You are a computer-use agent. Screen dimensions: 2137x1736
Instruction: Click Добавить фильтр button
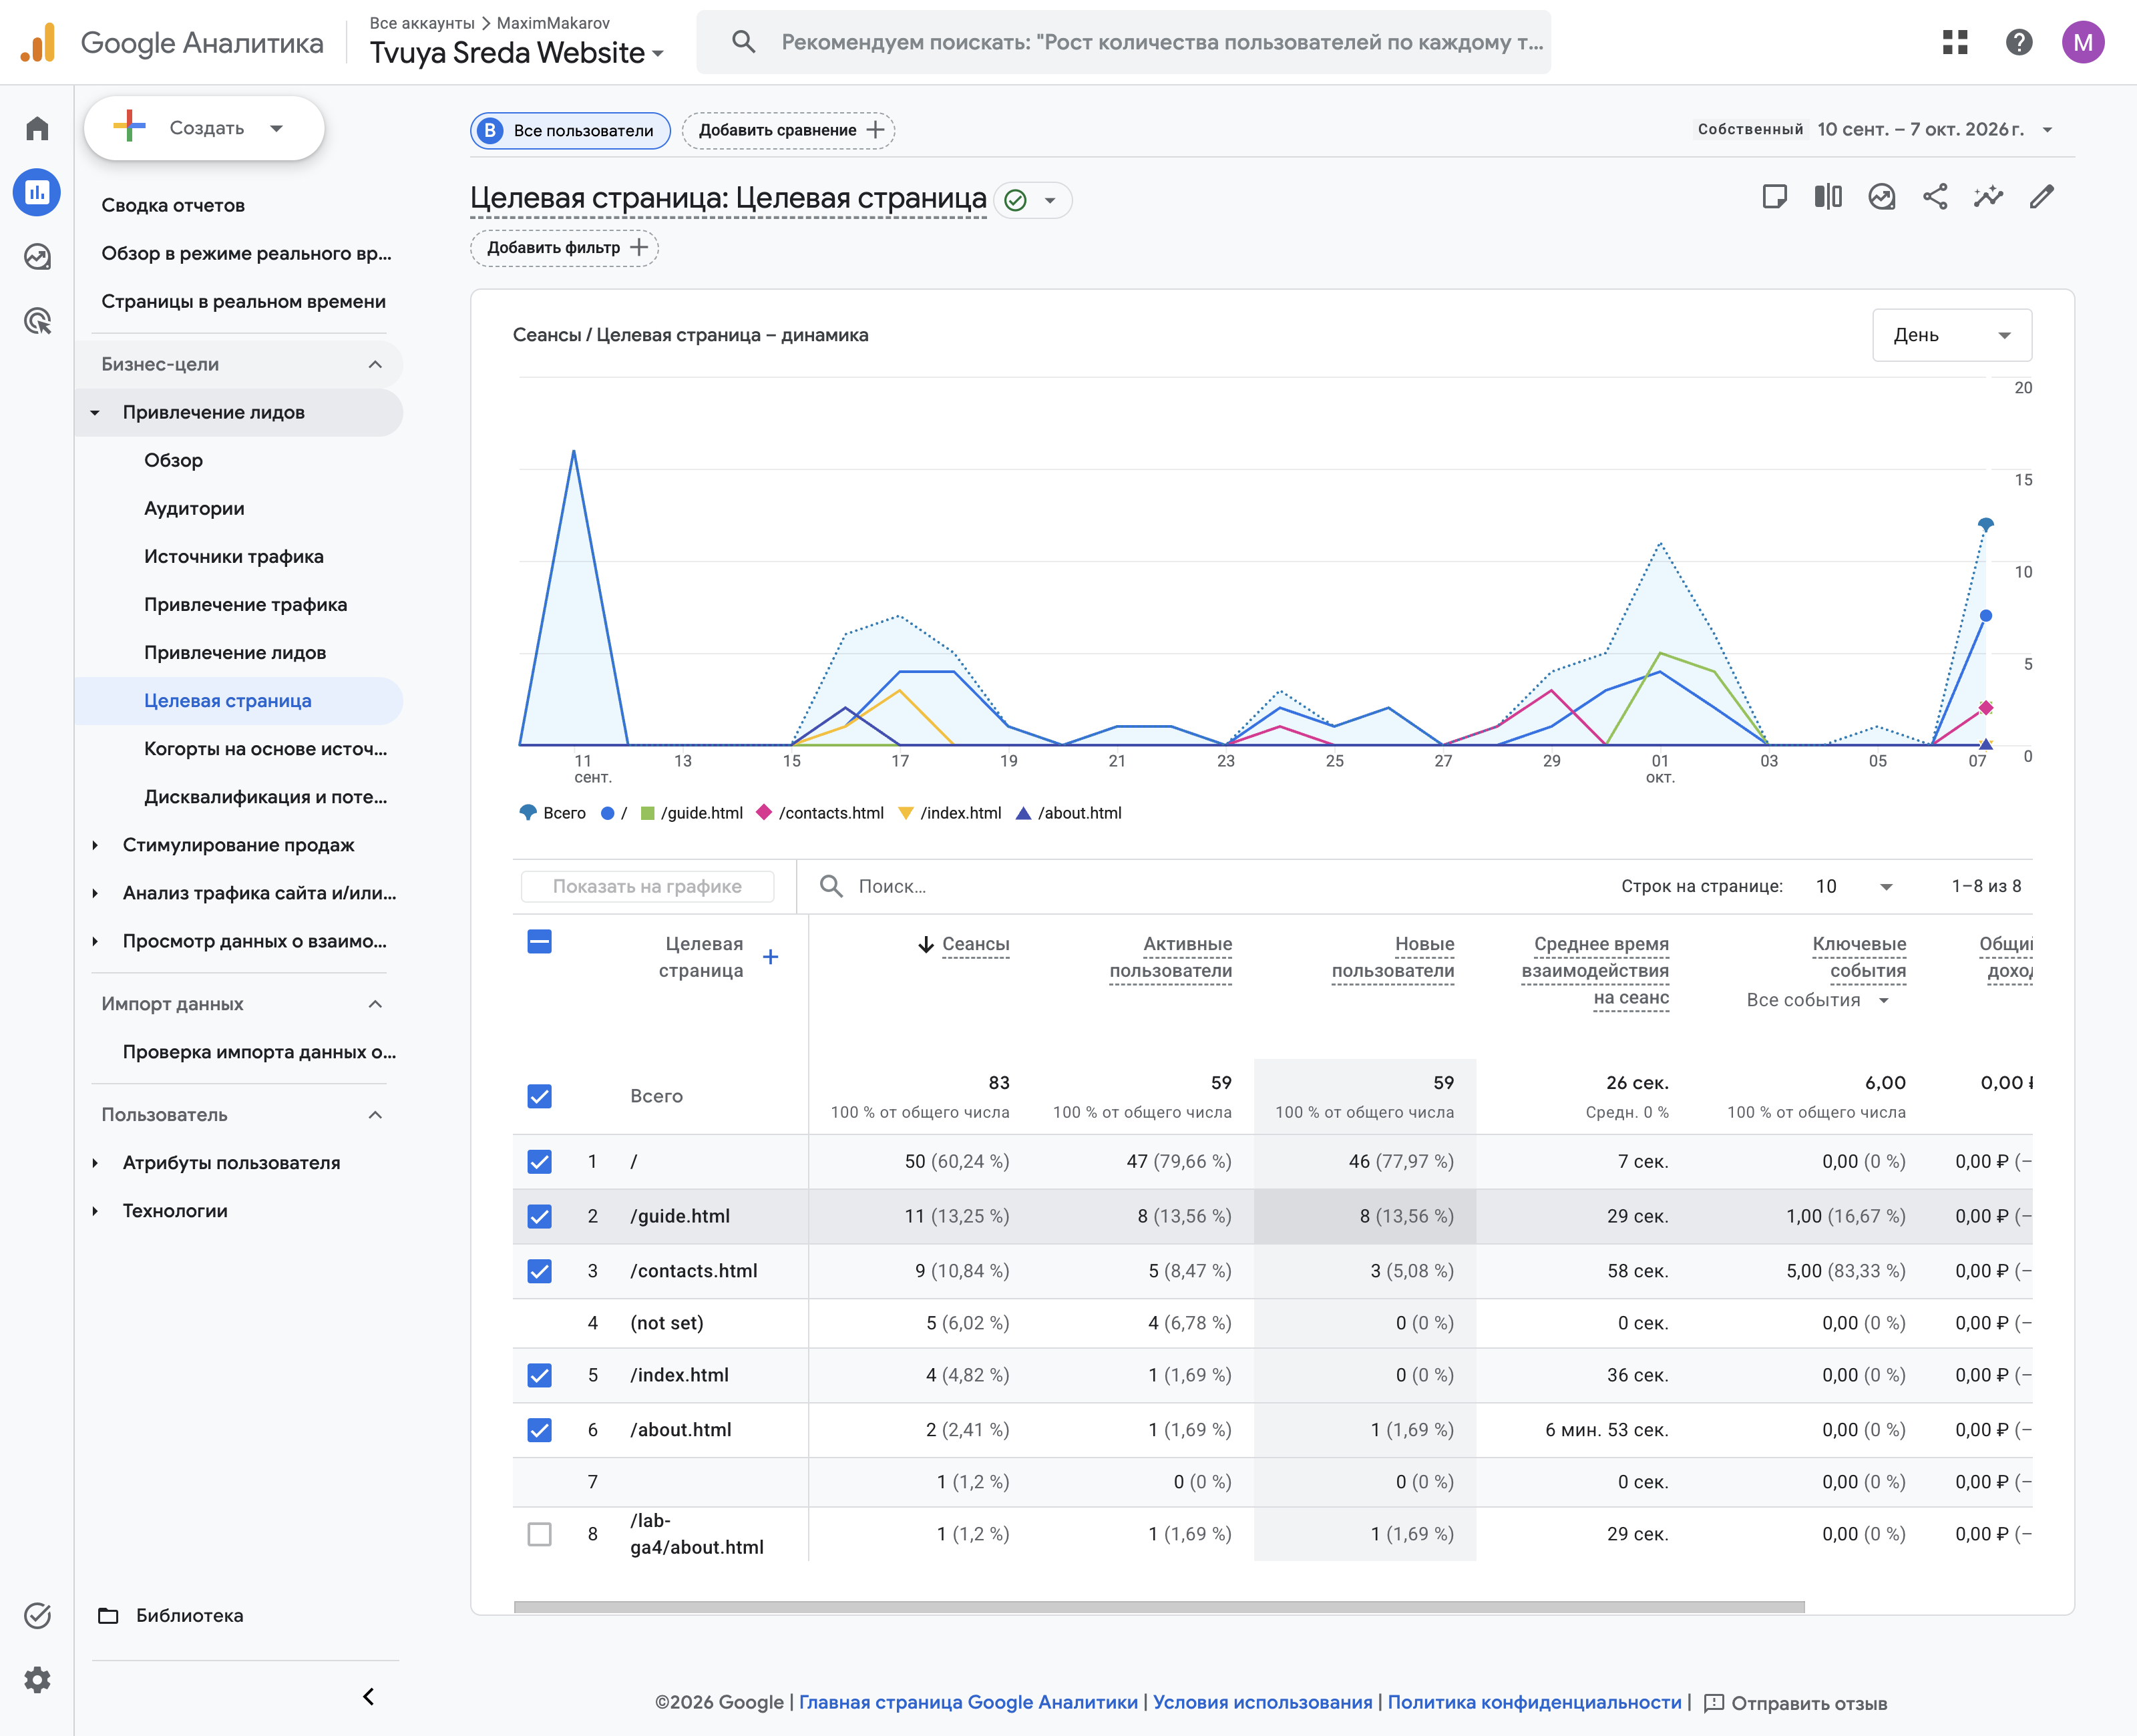click(564, 247)
